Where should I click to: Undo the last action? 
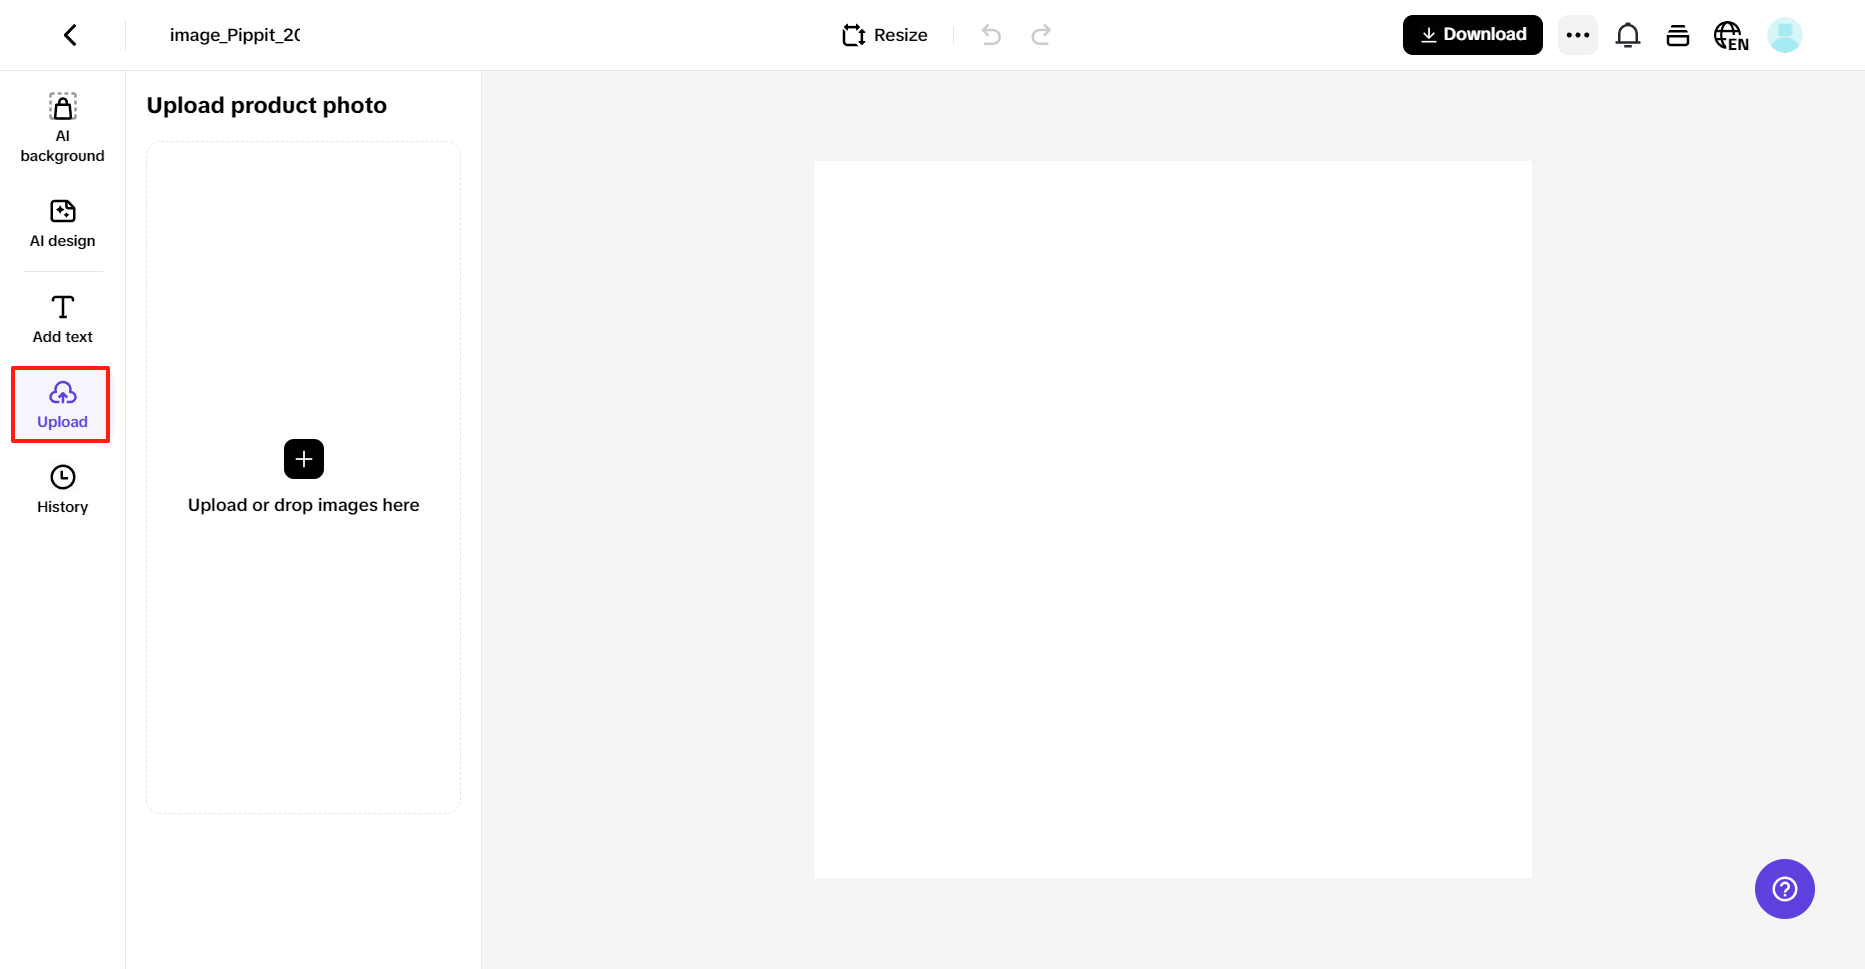click(x=991, y=35)
